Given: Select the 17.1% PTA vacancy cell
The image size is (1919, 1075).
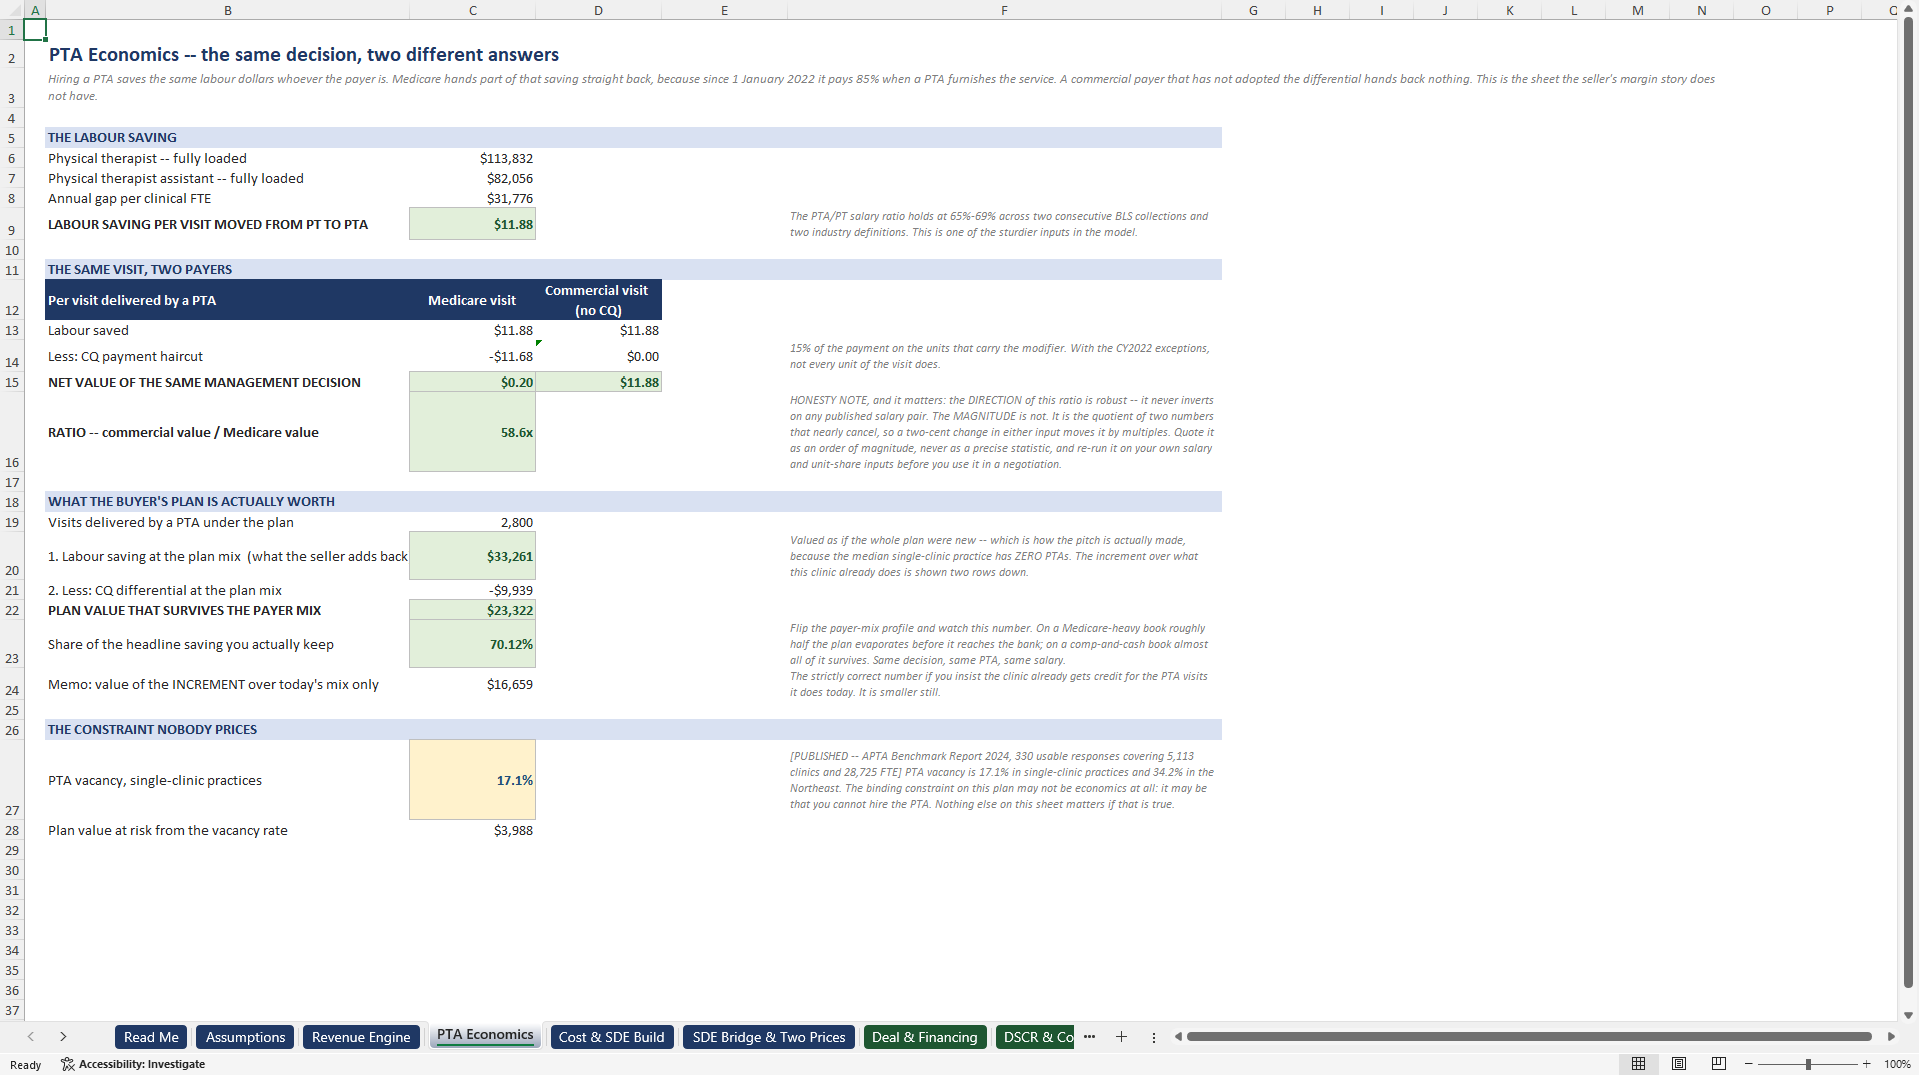Looking at the screenshot, I should click(x=472, y=780).
